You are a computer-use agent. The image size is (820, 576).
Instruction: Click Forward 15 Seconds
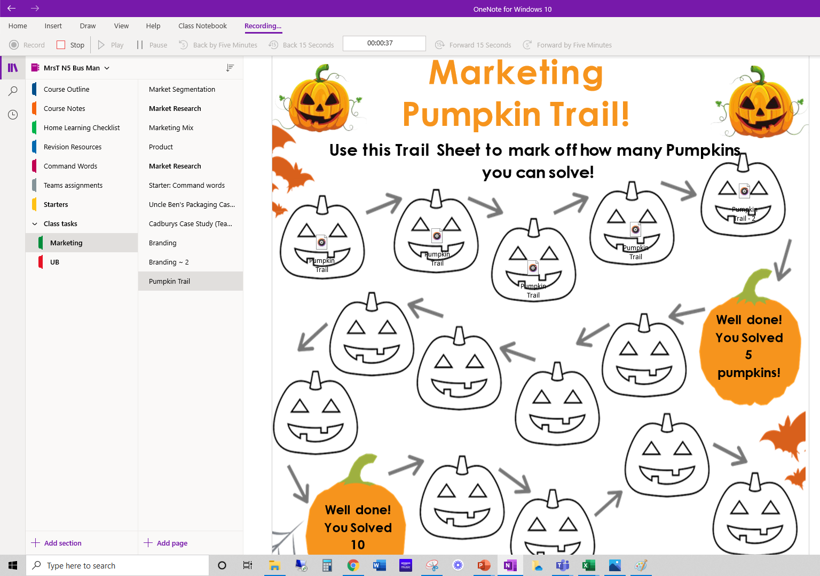pos(473,45)
